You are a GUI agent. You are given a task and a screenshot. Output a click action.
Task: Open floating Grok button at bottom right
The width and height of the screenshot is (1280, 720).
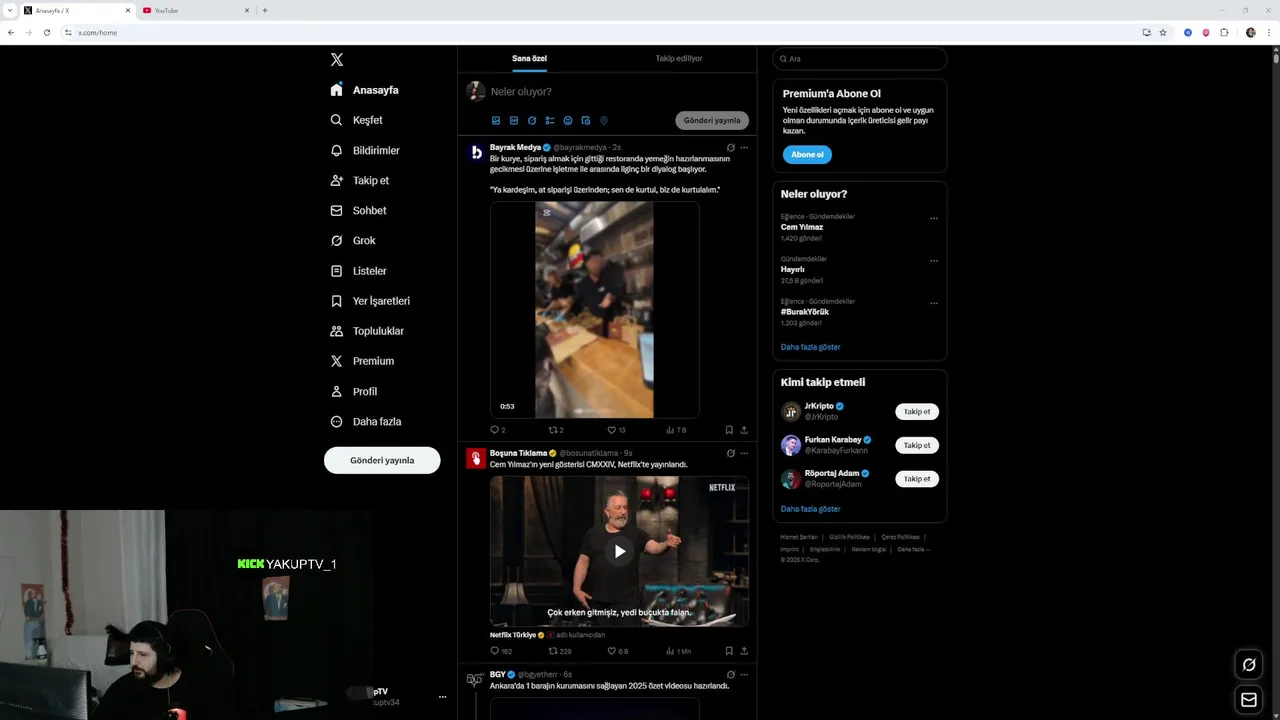click(x=1249, y=665)
